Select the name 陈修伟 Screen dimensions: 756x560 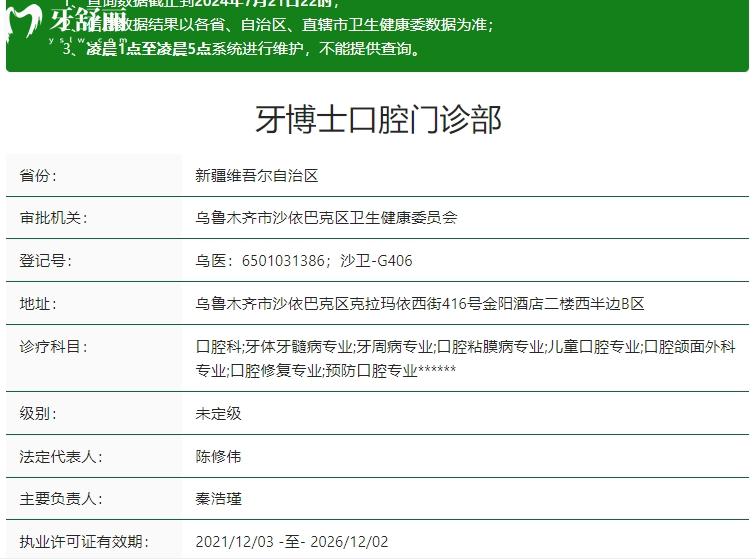pos(218,457)
